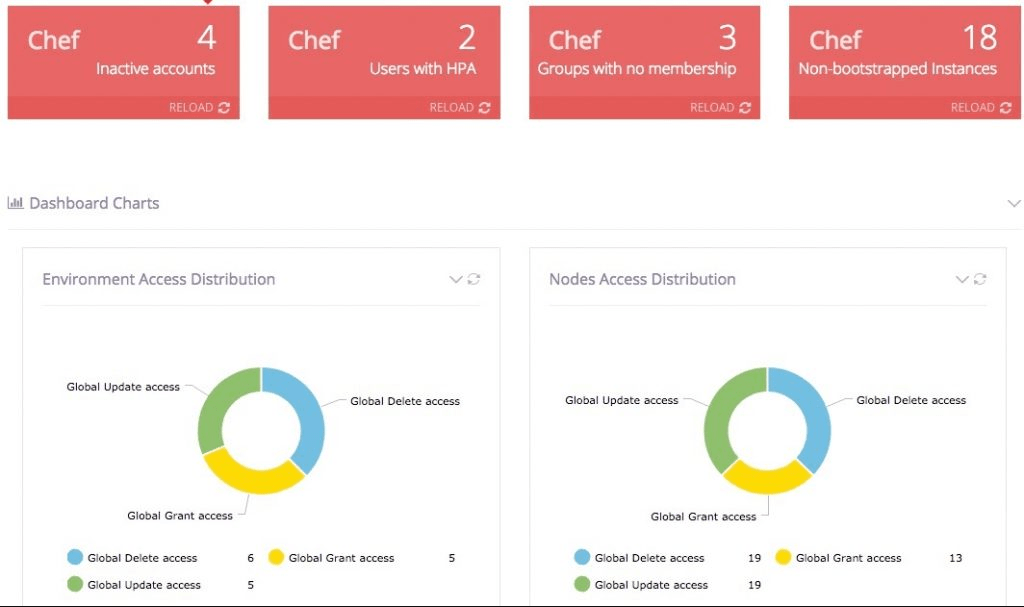Refresh the Environment Access Distribution chart
1024x607 pixels.
(x=474, y=280)
